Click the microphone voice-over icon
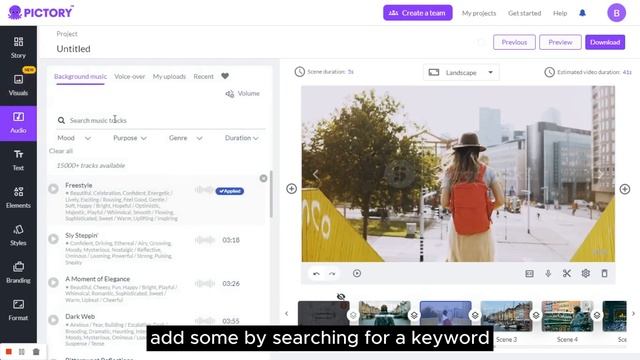 (x=548, y=273)
